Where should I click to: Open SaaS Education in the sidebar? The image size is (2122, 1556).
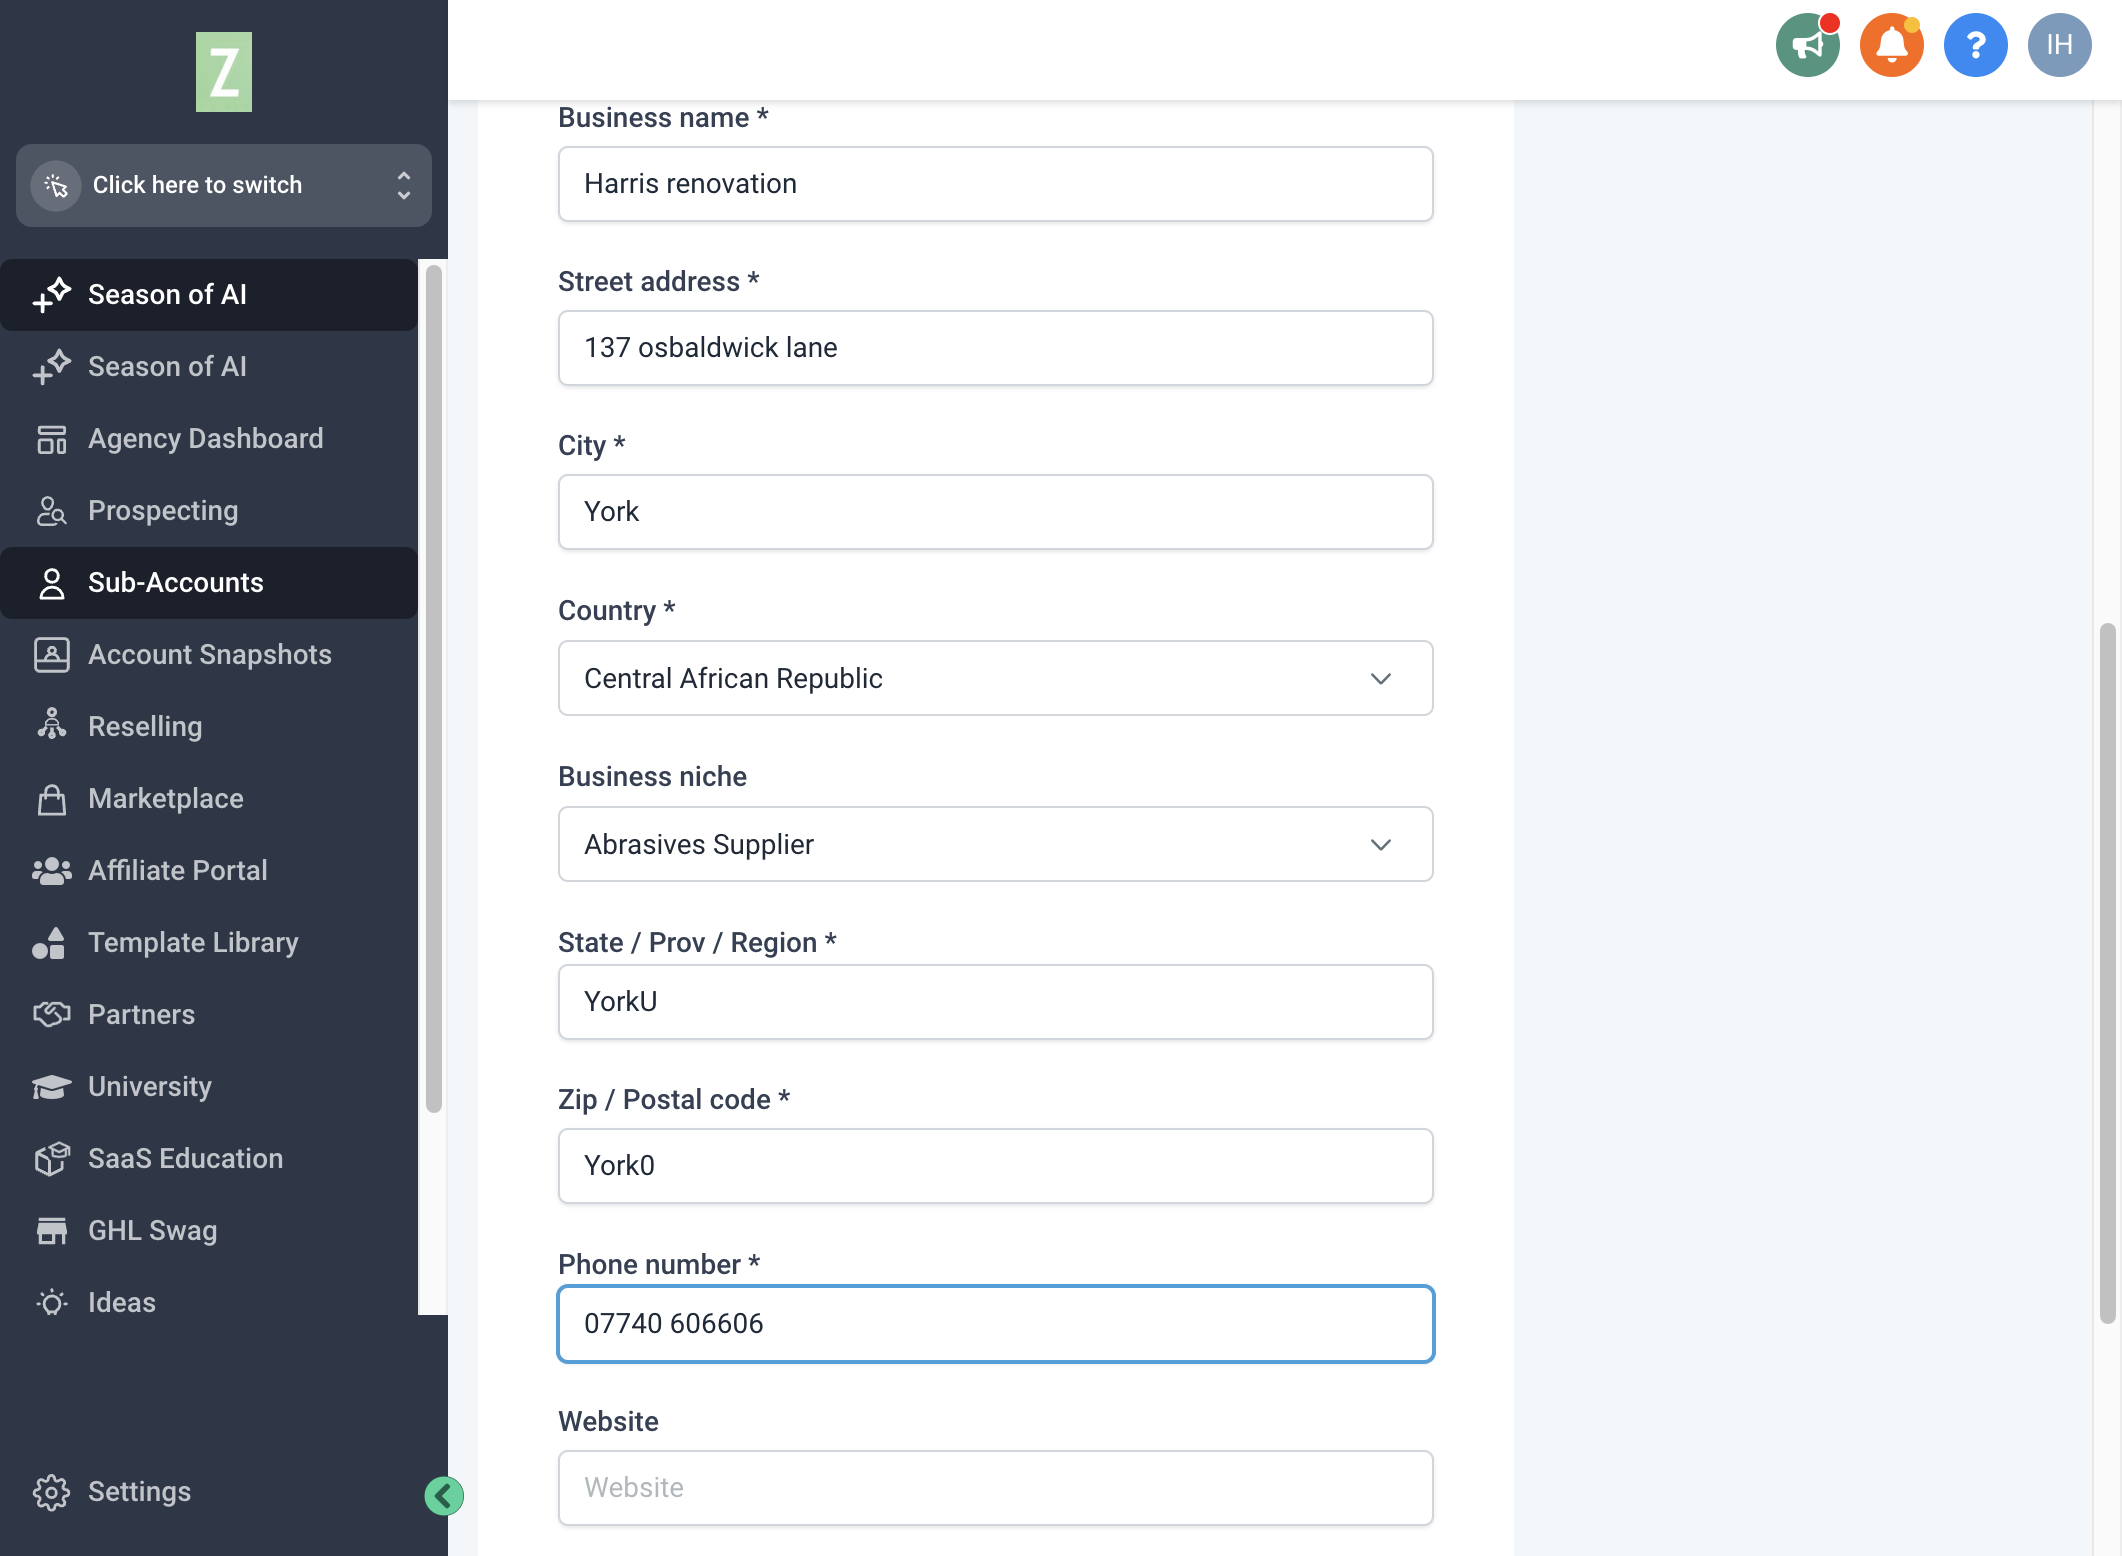click(209, 1159)
